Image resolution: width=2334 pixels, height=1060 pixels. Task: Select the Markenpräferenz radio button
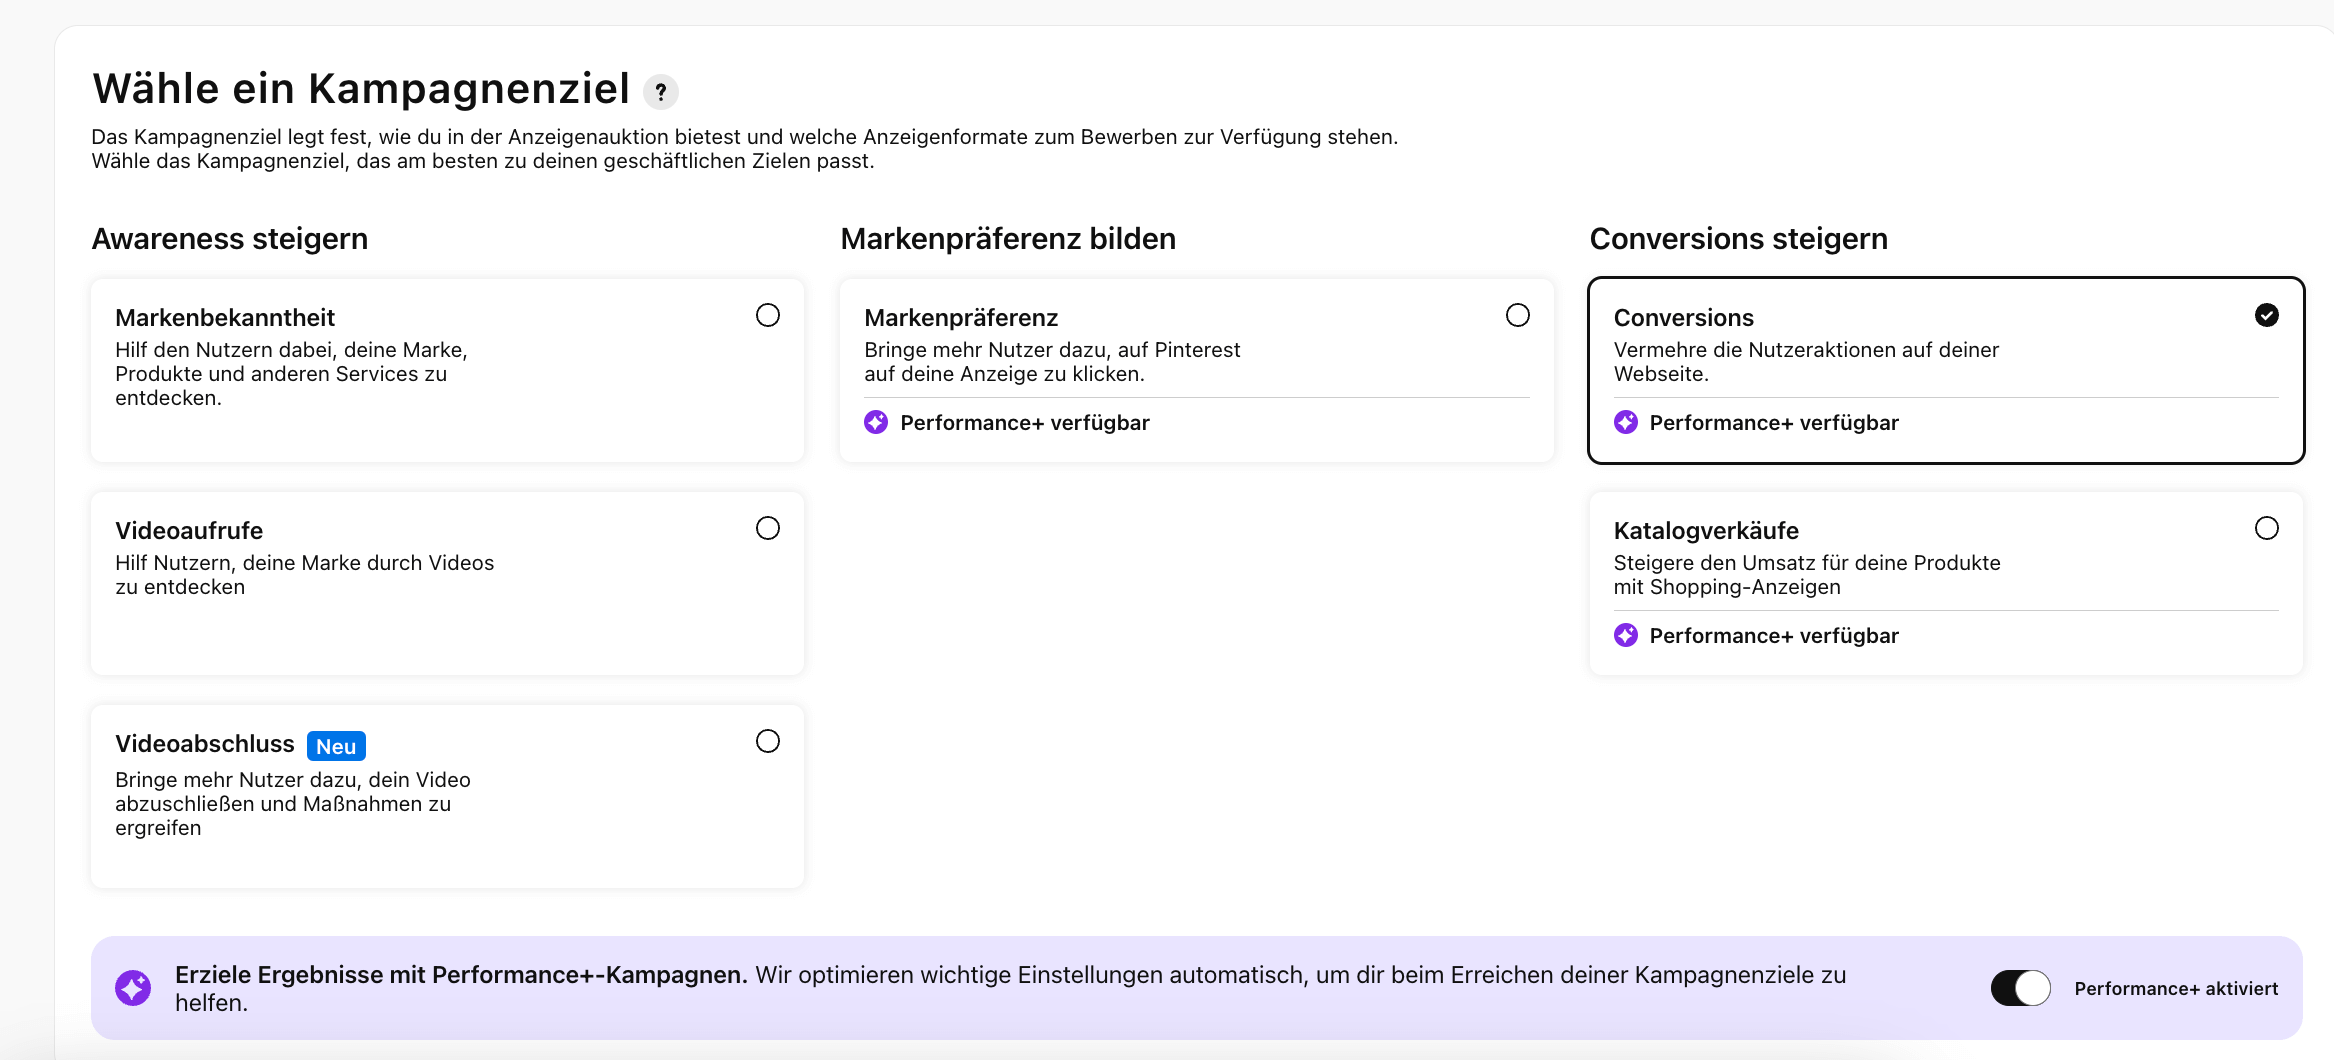[1518, 315]
